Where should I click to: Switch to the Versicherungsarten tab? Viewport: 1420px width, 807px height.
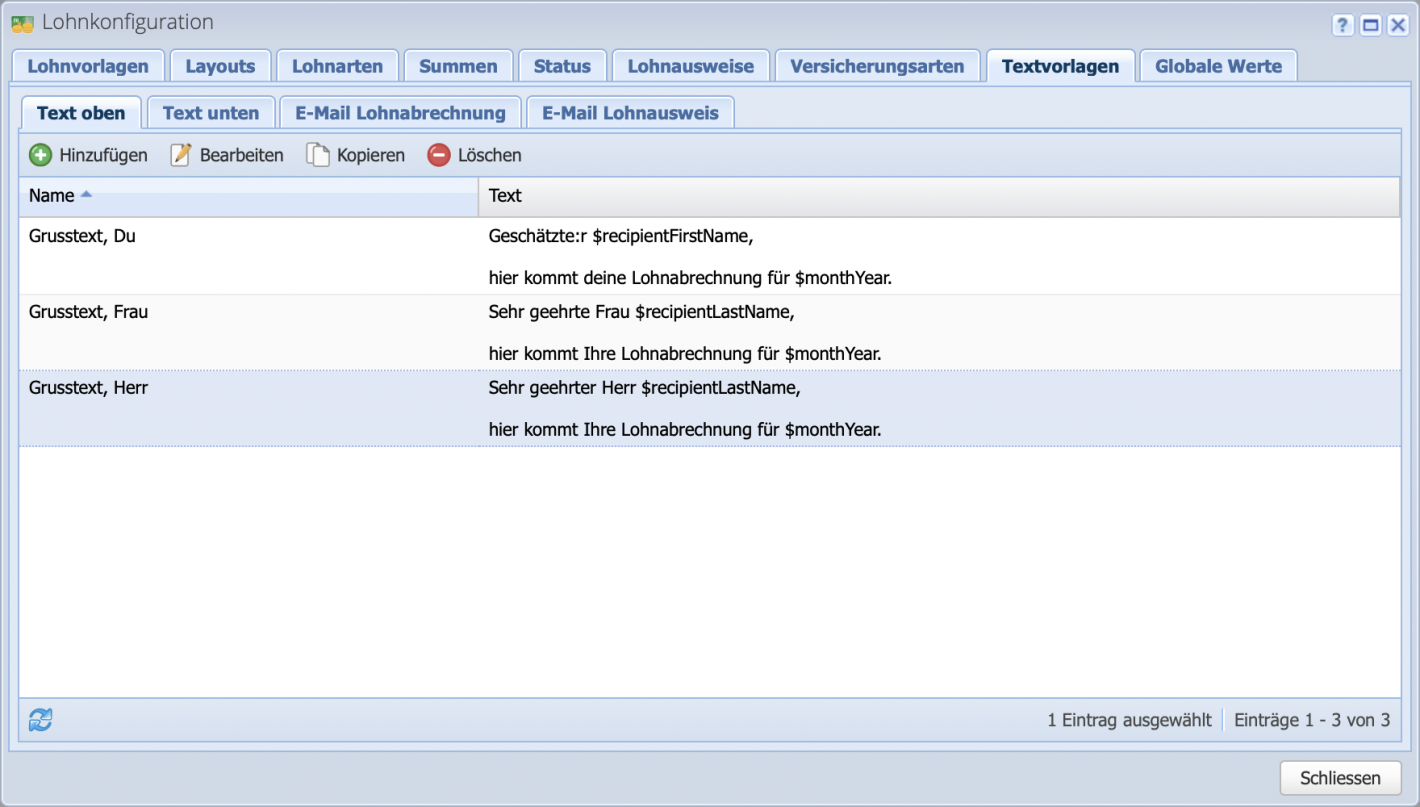[877, 65]
